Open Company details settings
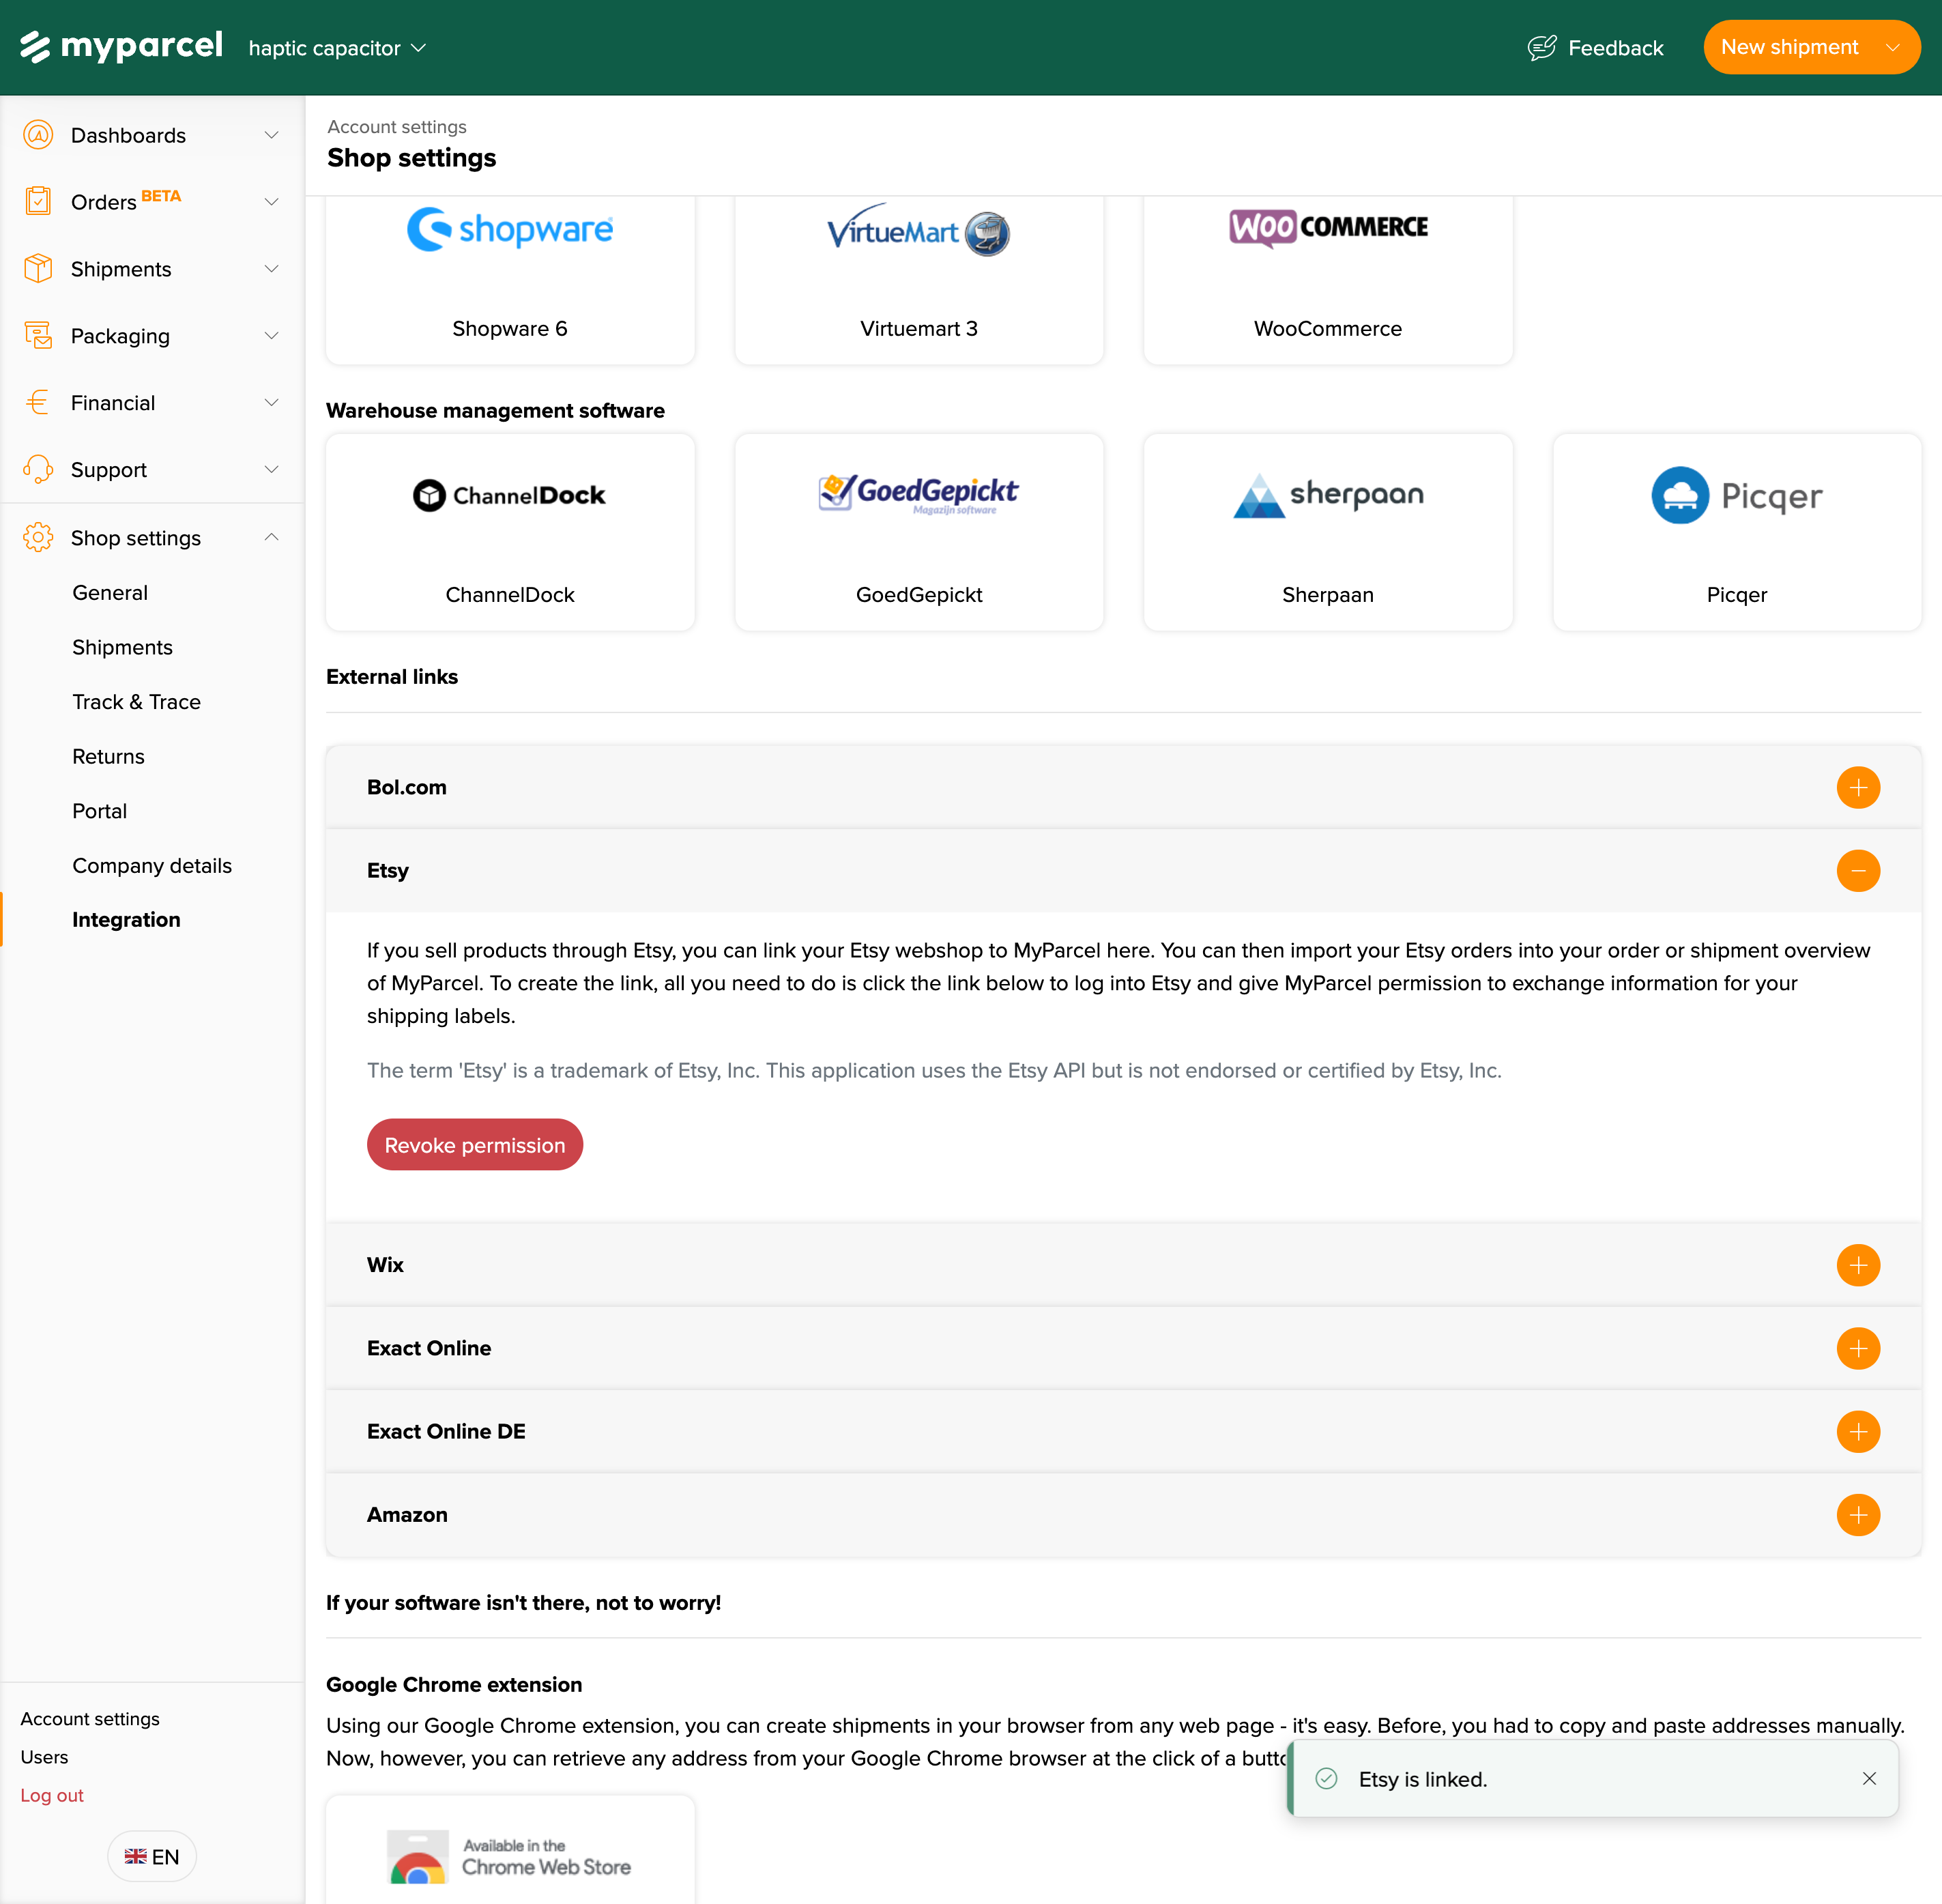1942x1904 pixels. (152, 865)
